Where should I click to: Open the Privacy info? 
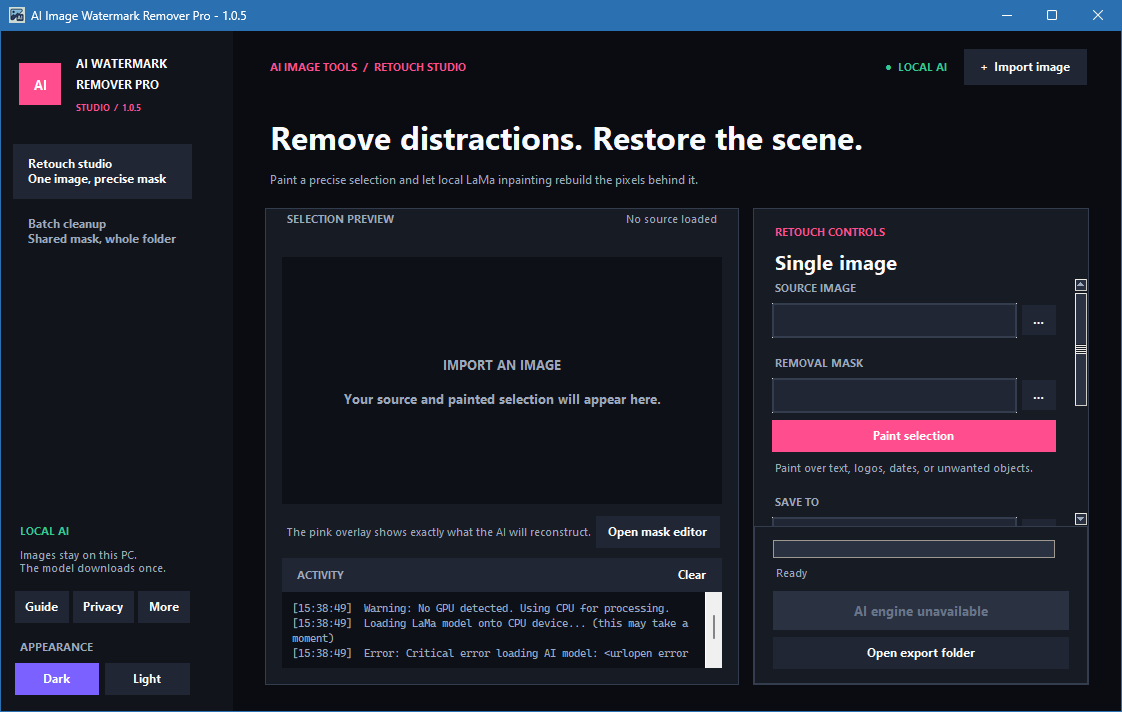click(x=103, y=607)
